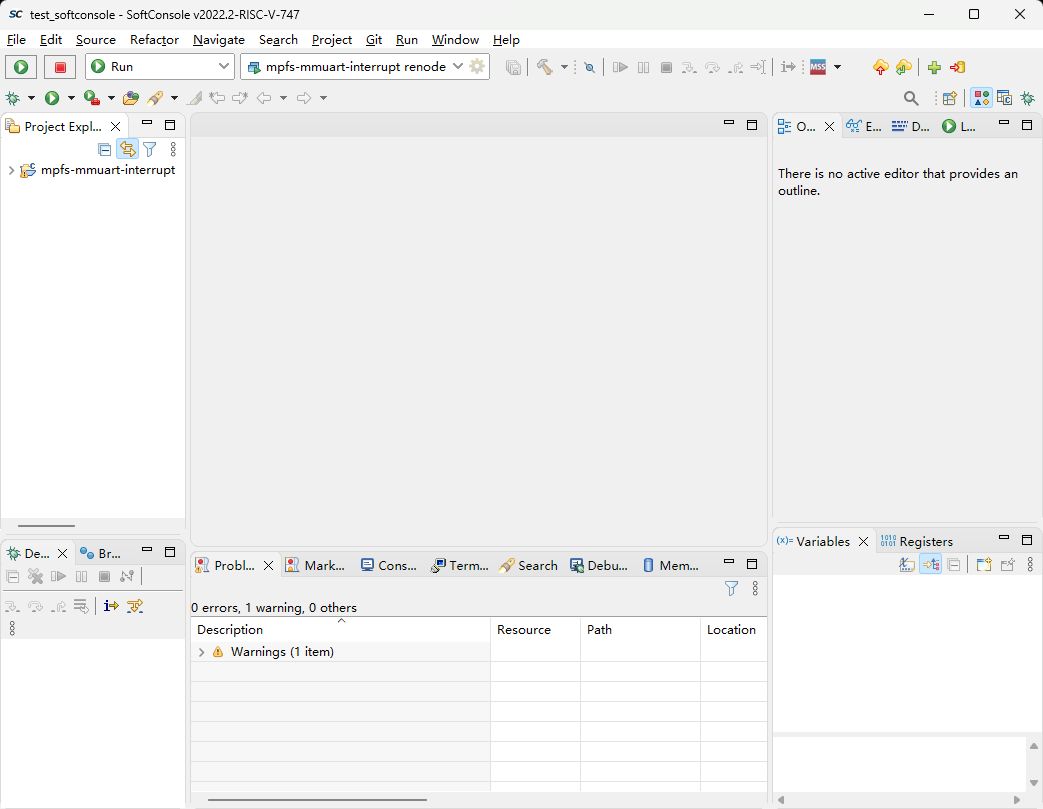The height and width of the screenshot is (809, 1043).
Task: Open the Project menu
Action: click(331, 39)
